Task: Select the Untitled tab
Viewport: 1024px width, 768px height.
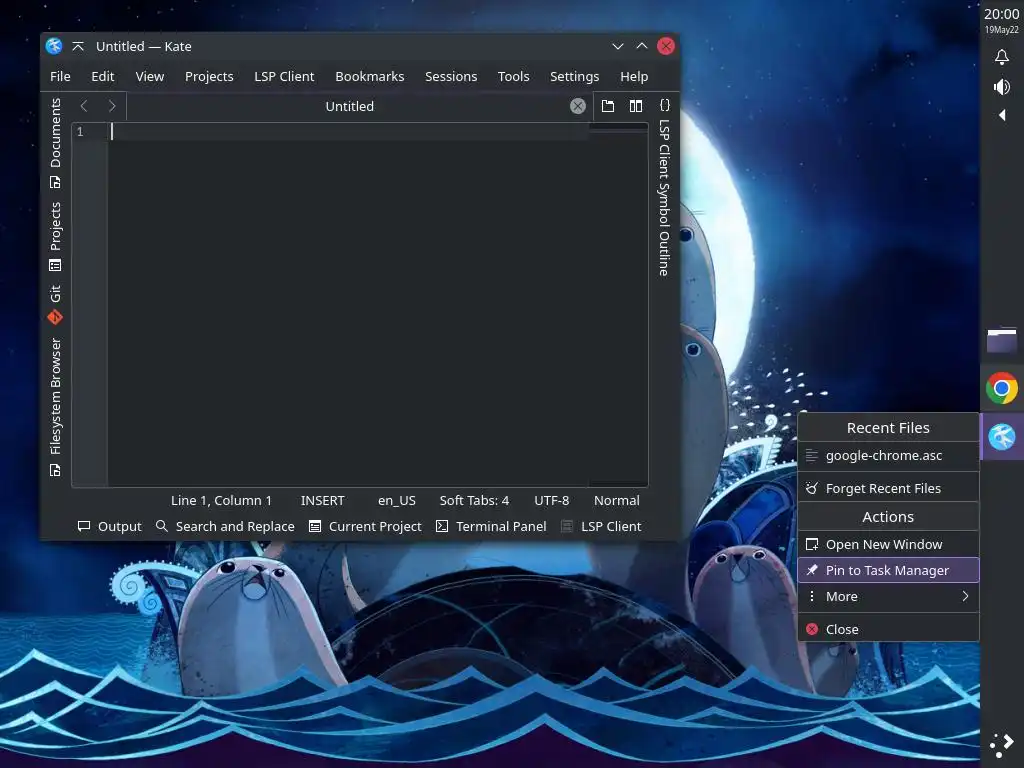Action: [x=349, y=106]
